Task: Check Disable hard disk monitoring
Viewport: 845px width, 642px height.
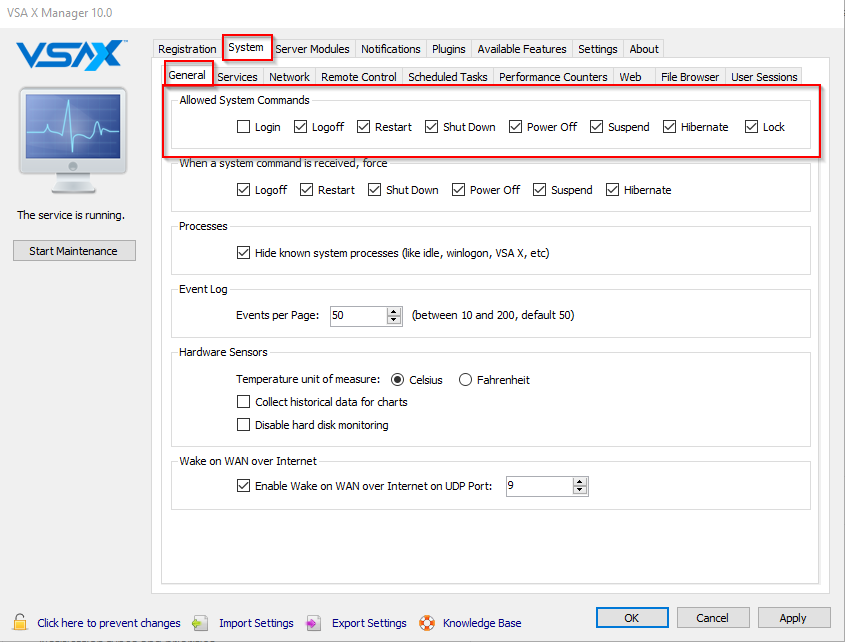Action: click(x=244, y=425)
